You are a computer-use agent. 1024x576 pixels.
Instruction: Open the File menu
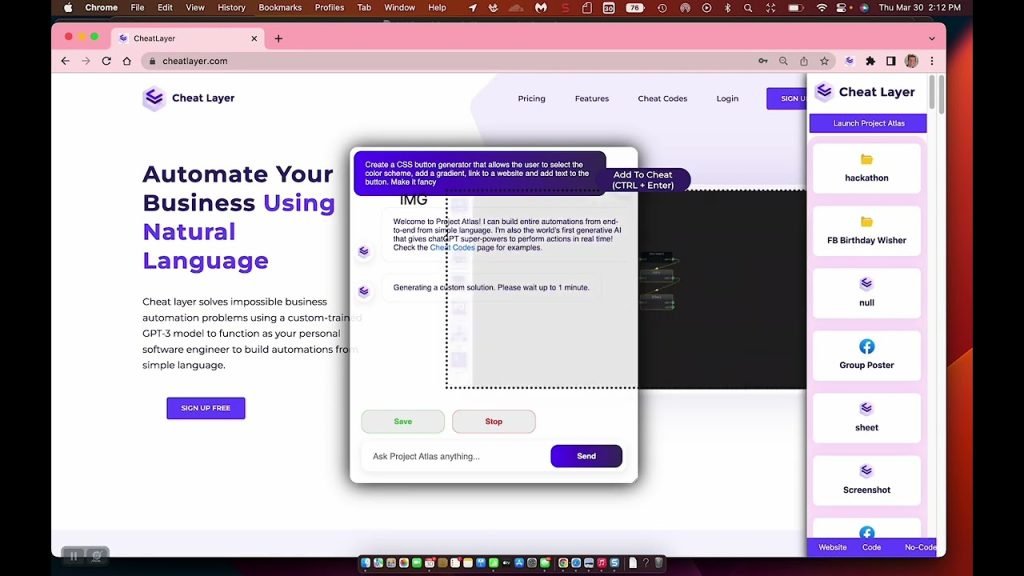coord(137,8)
